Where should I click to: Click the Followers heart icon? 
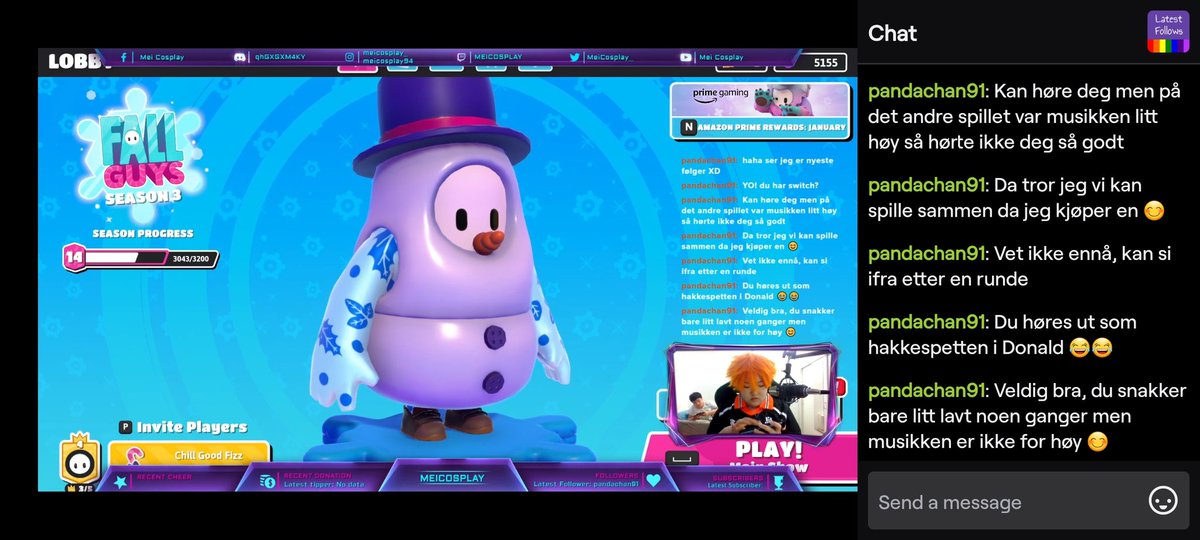tap(653, 481)
